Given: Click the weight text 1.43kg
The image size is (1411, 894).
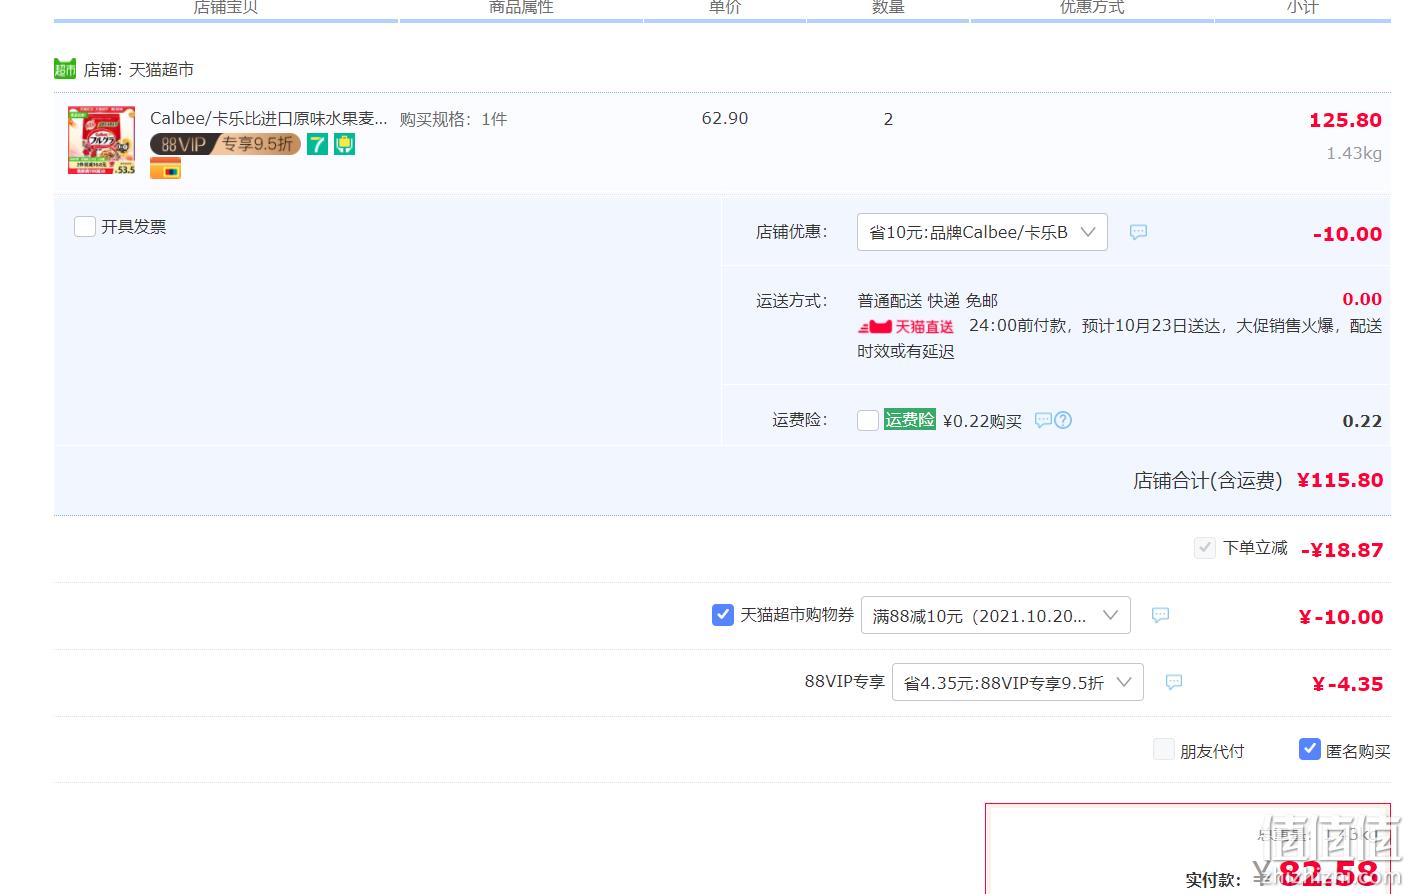Looking at the screenshot, I should point(1354,153).
